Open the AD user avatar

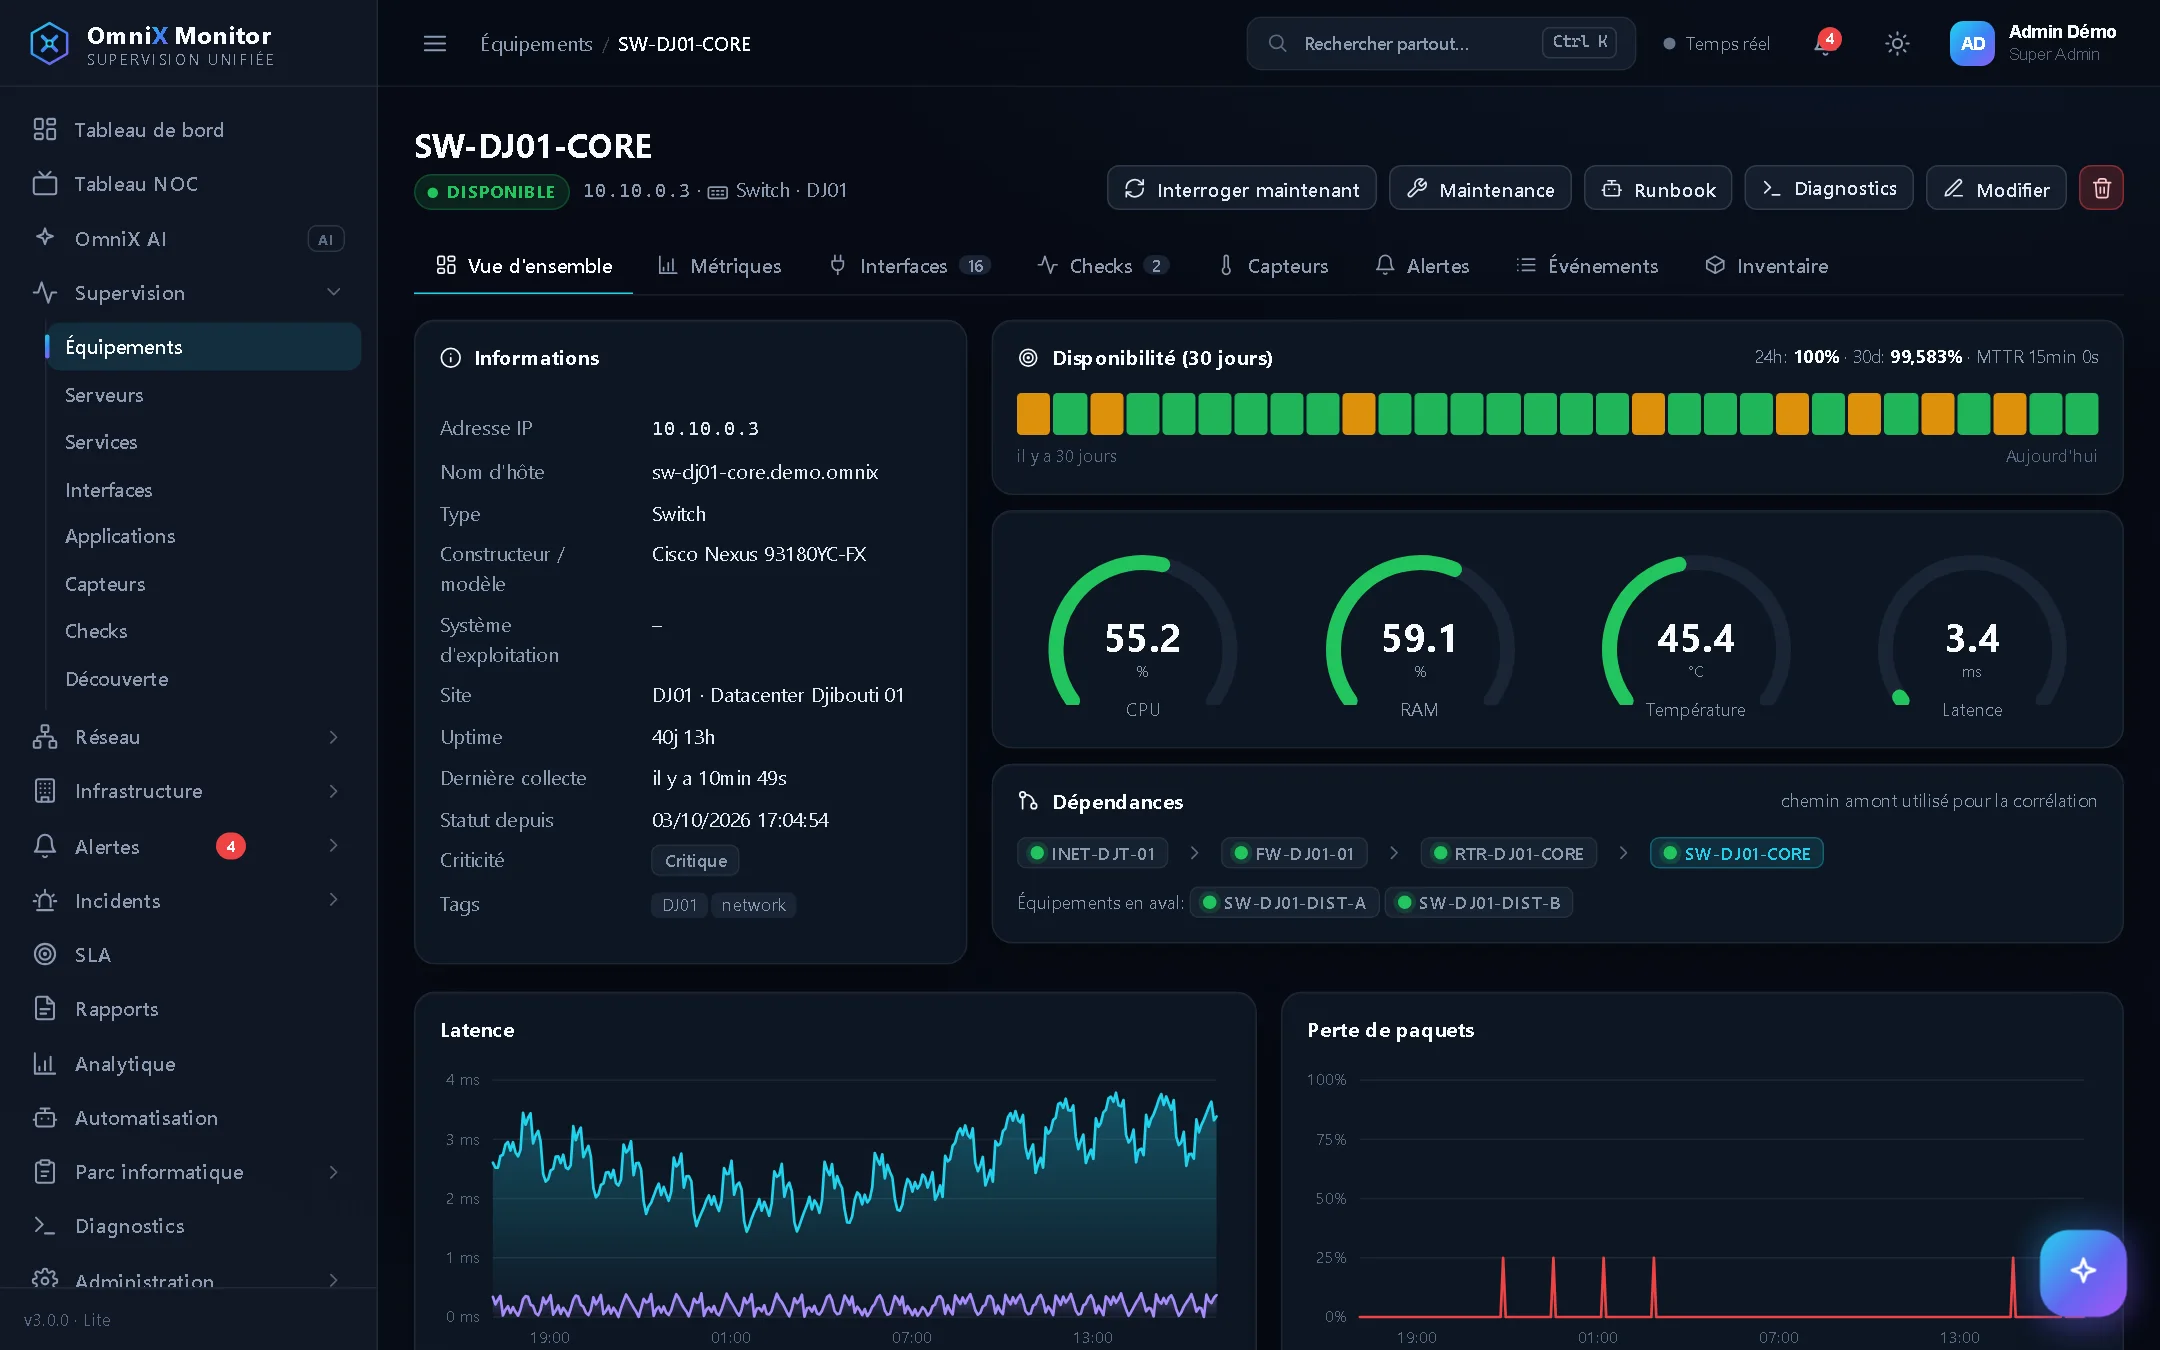[x=1972, y=44]
